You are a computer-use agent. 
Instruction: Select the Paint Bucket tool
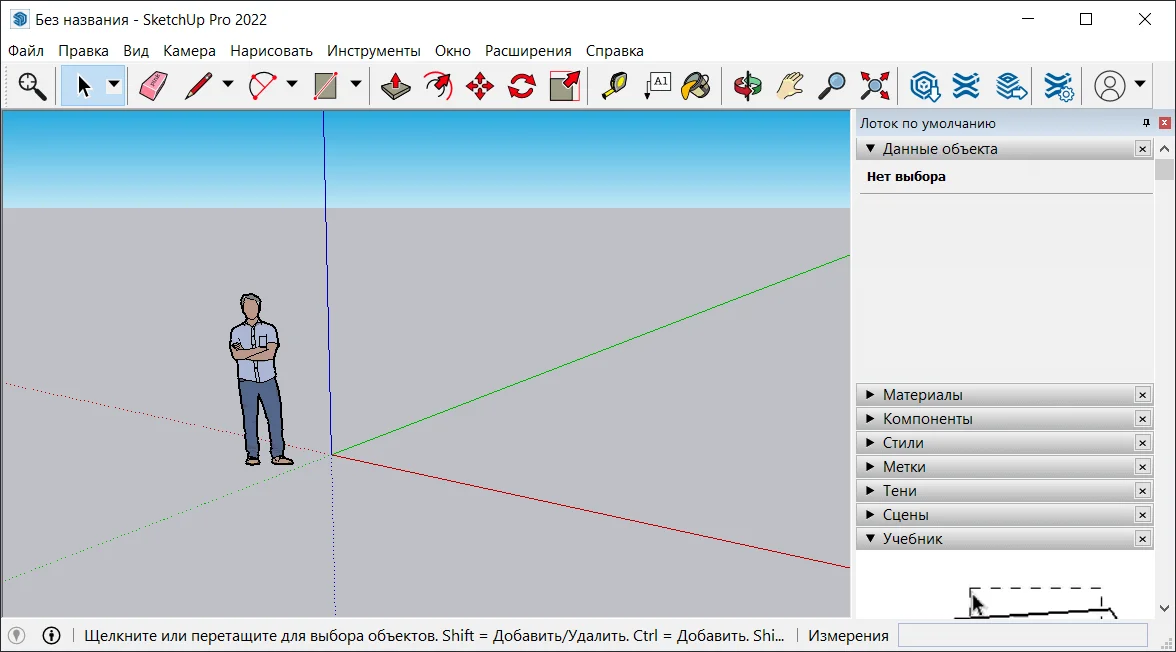tap(696, 86)
